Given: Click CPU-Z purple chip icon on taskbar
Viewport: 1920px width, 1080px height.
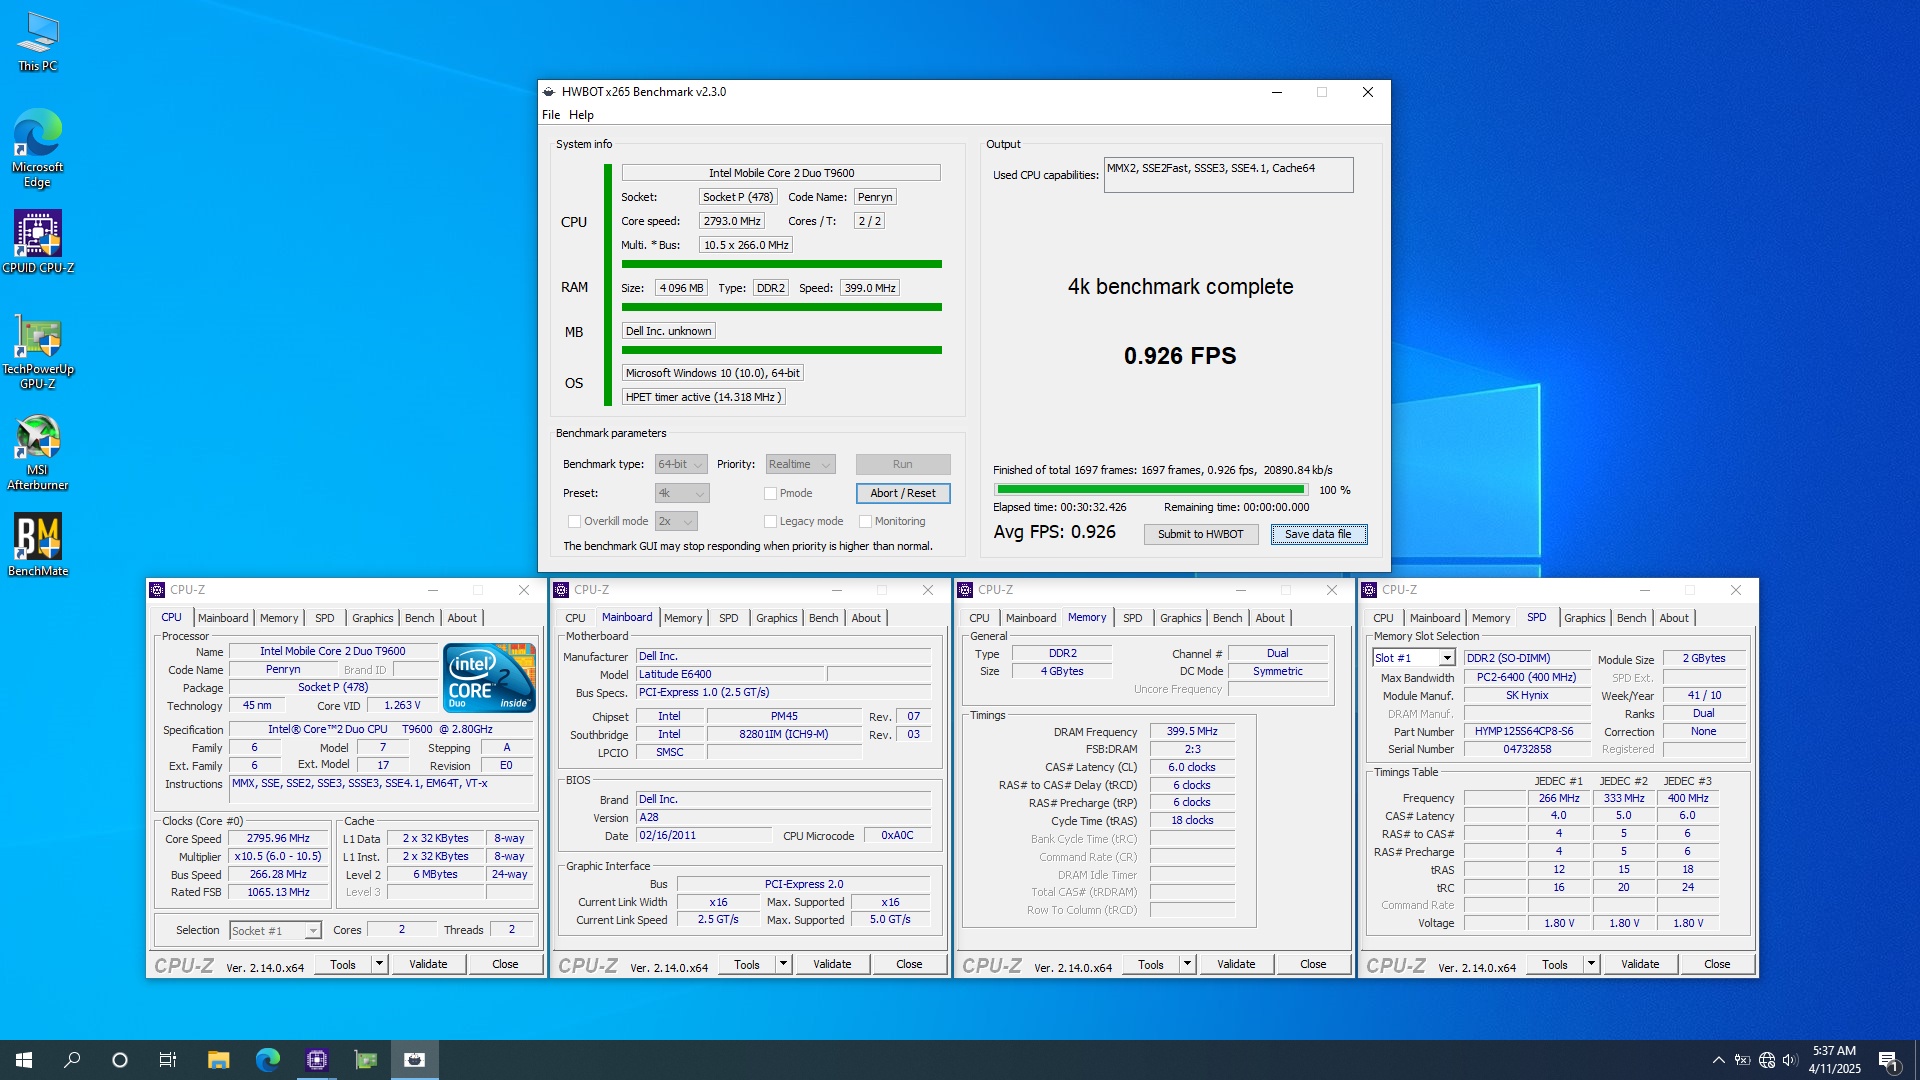Looking at the screenshot, I should (x=316, y=1060).
